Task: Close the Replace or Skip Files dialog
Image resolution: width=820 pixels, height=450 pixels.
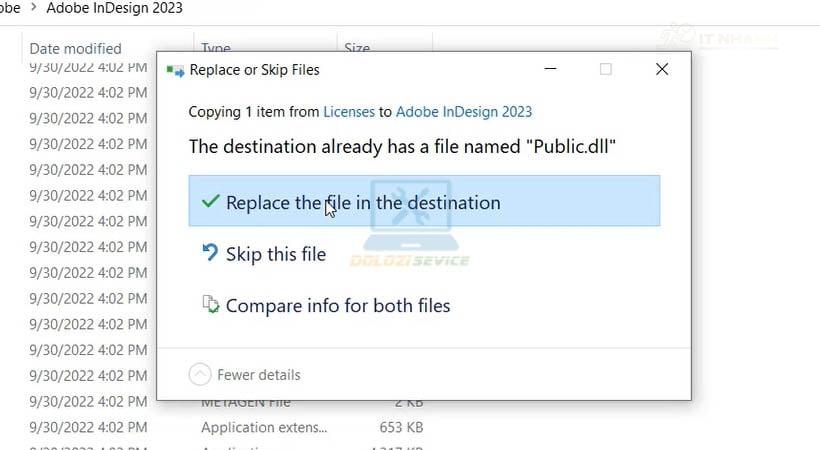Action: coord(661,69)
